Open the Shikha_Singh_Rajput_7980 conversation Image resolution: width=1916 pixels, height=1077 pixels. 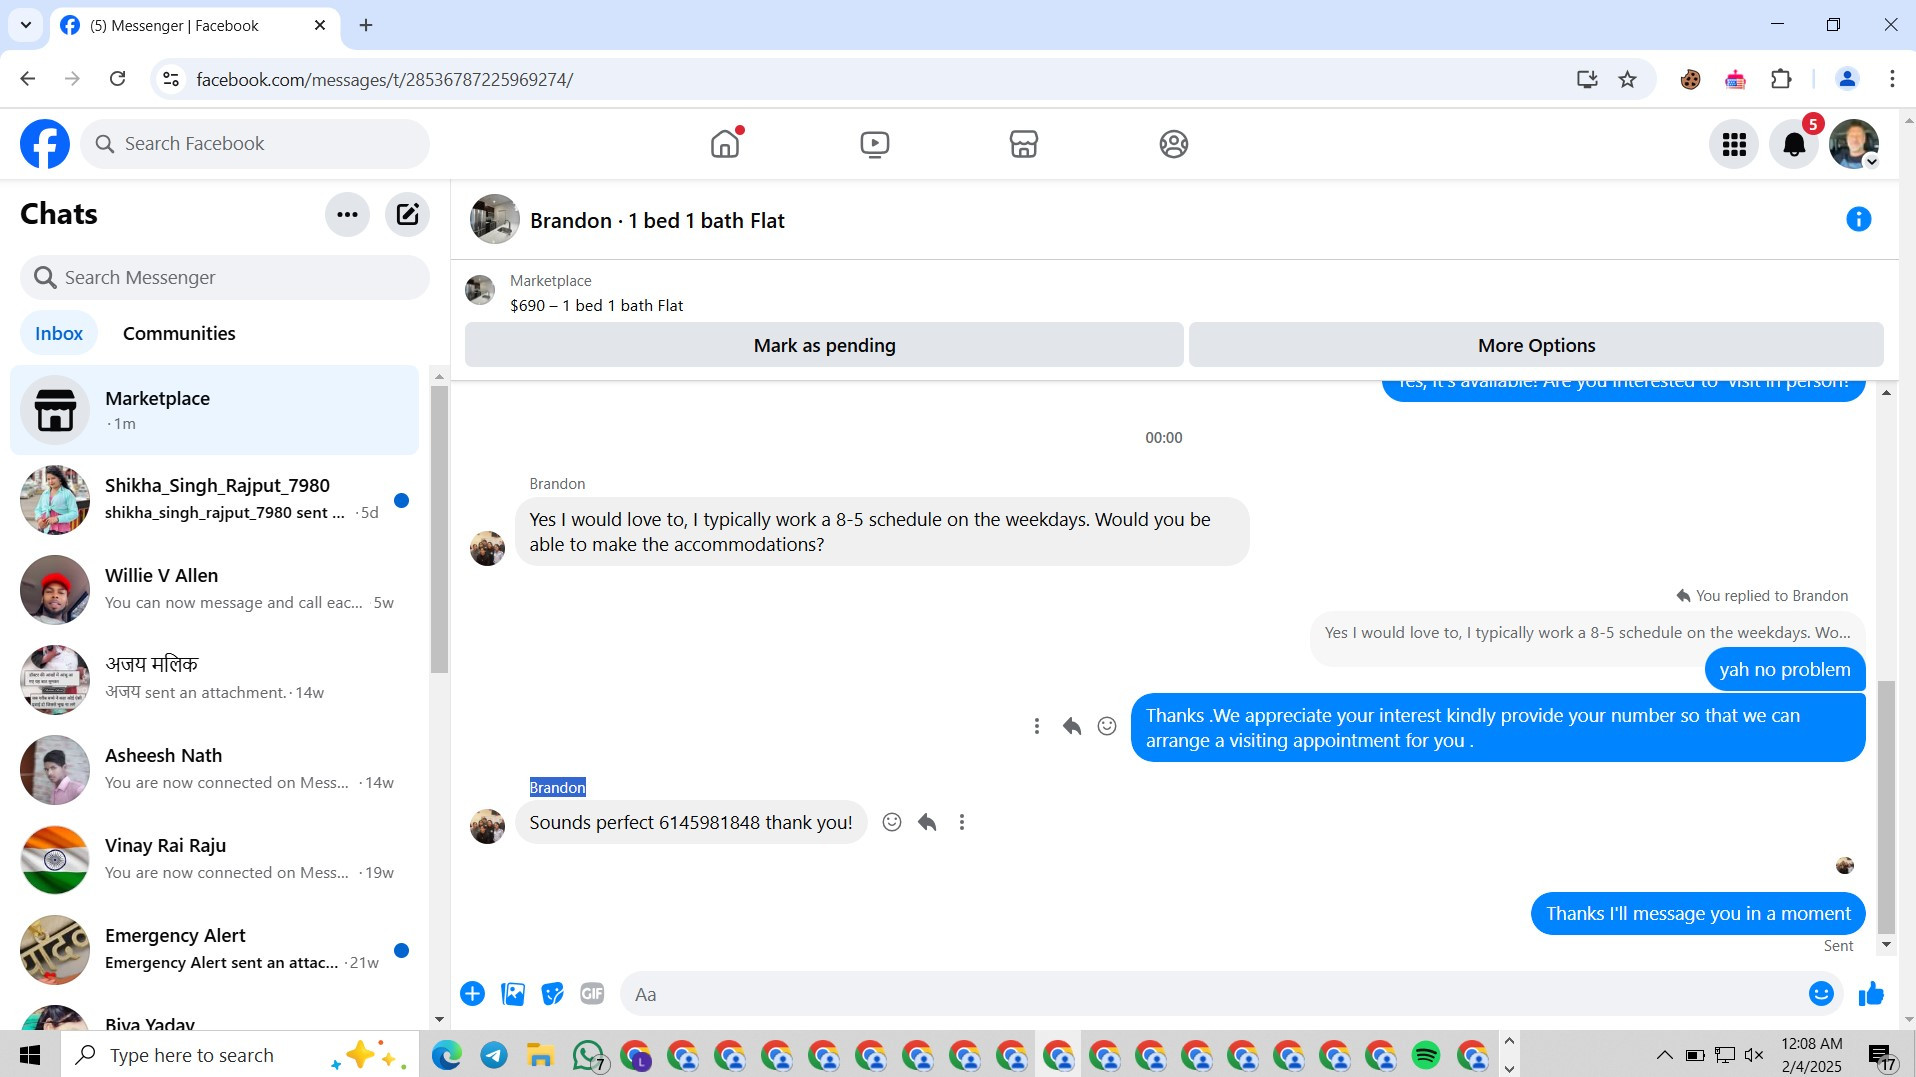(x=215, y=500)
